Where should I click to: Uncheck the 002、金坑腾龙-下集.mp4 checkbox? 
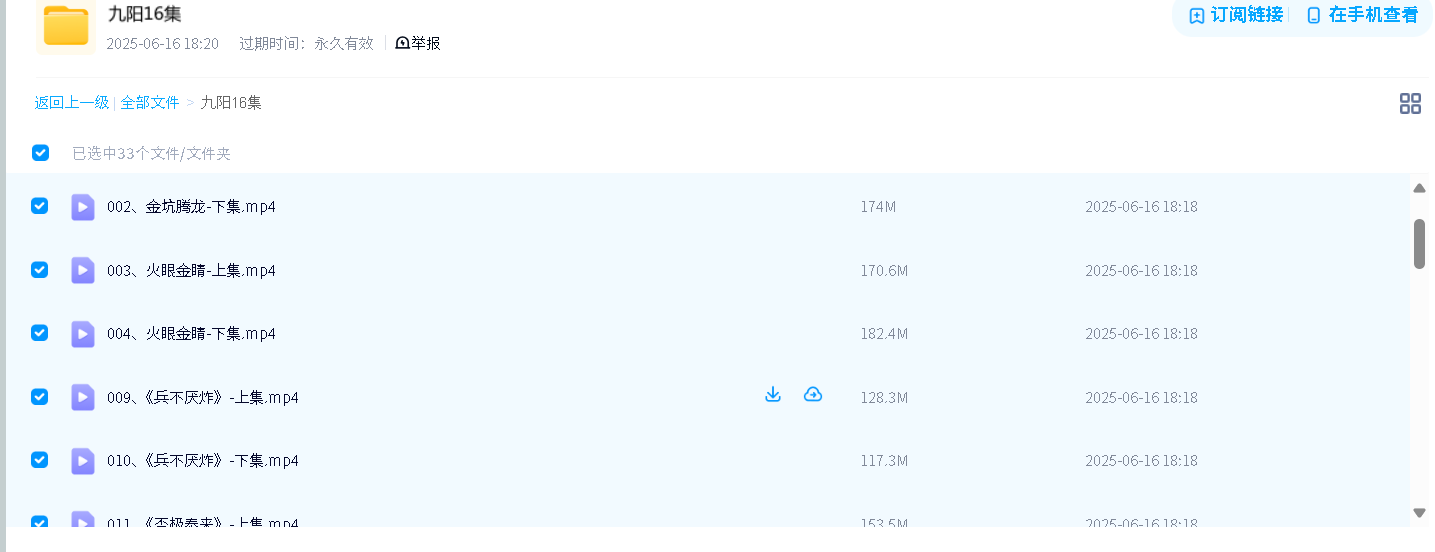pyautogui.click(x=40, y=206)
